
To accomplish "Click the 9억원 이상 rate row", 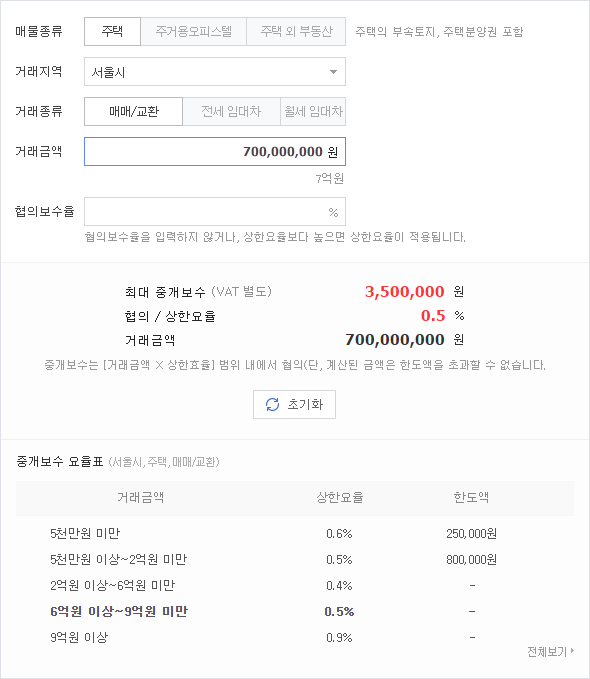I will (295, 637).
